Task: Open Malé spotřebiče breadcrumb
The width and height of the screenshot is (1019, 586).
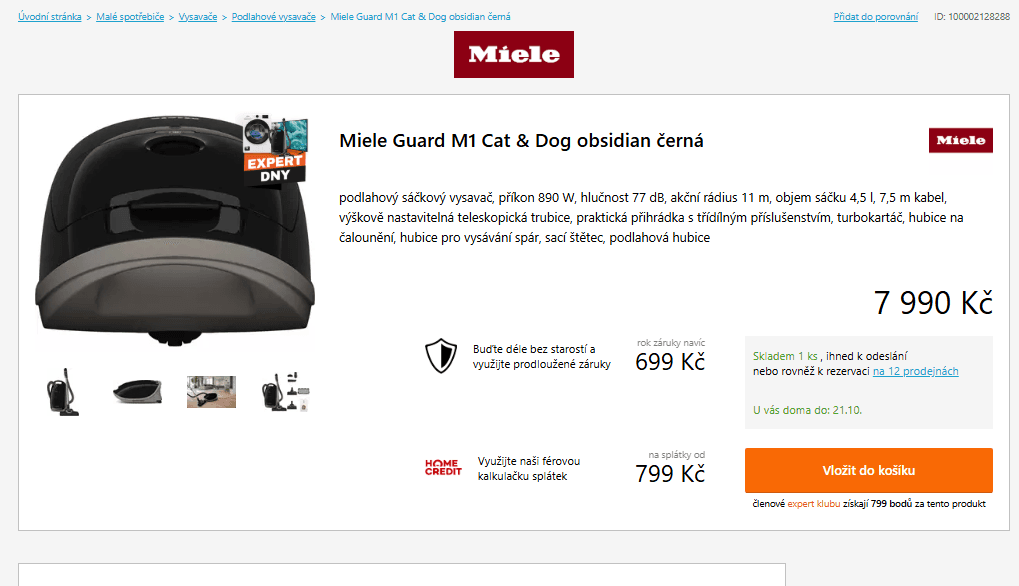Action: 130,17
